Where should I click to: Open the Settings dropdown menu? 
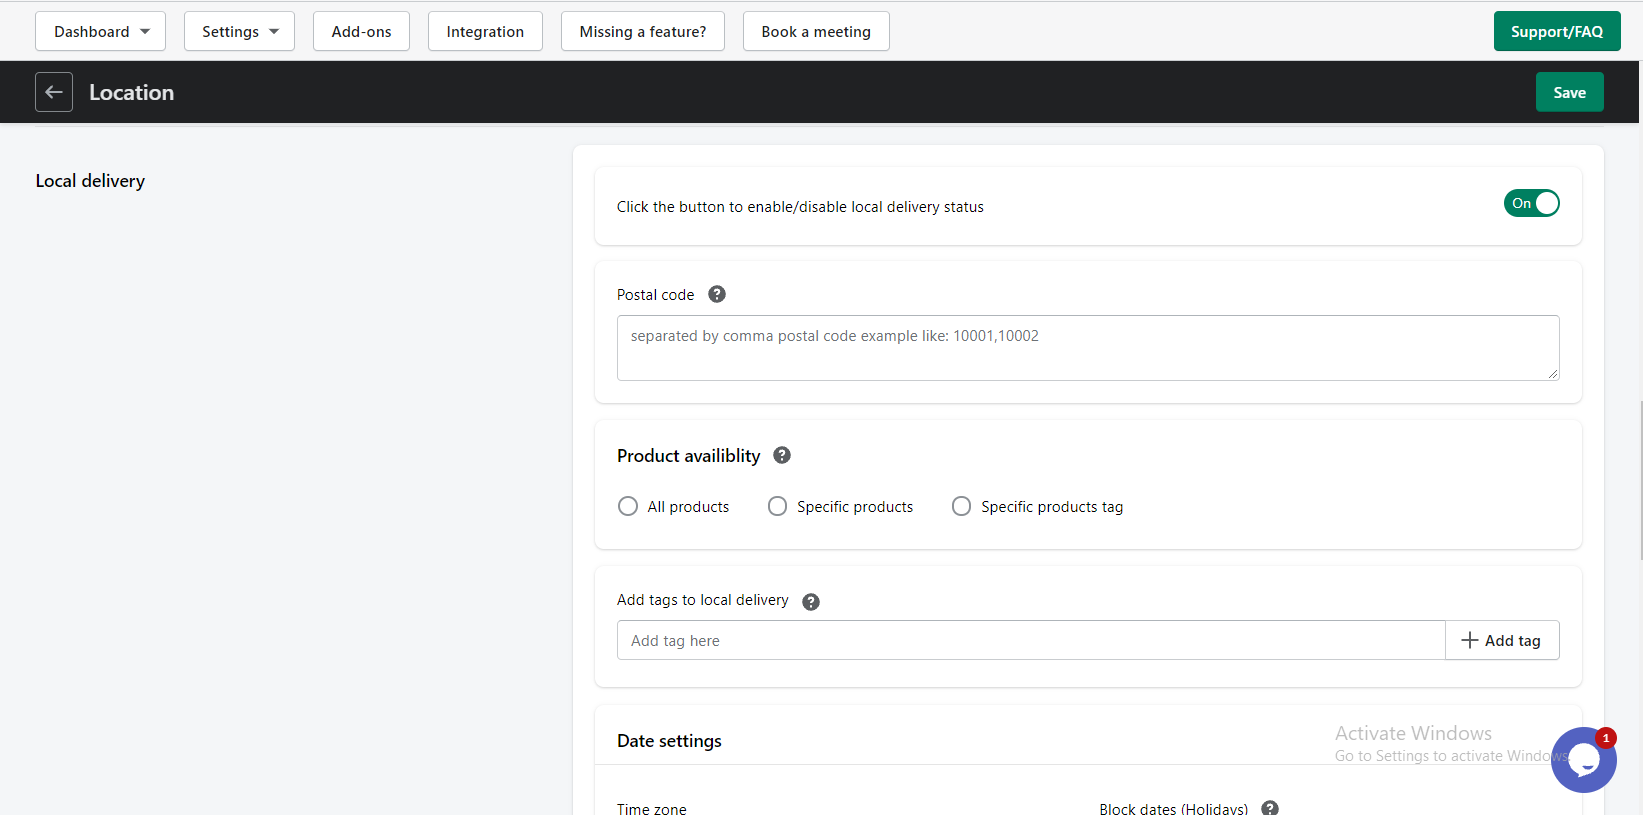coord(239,31)
